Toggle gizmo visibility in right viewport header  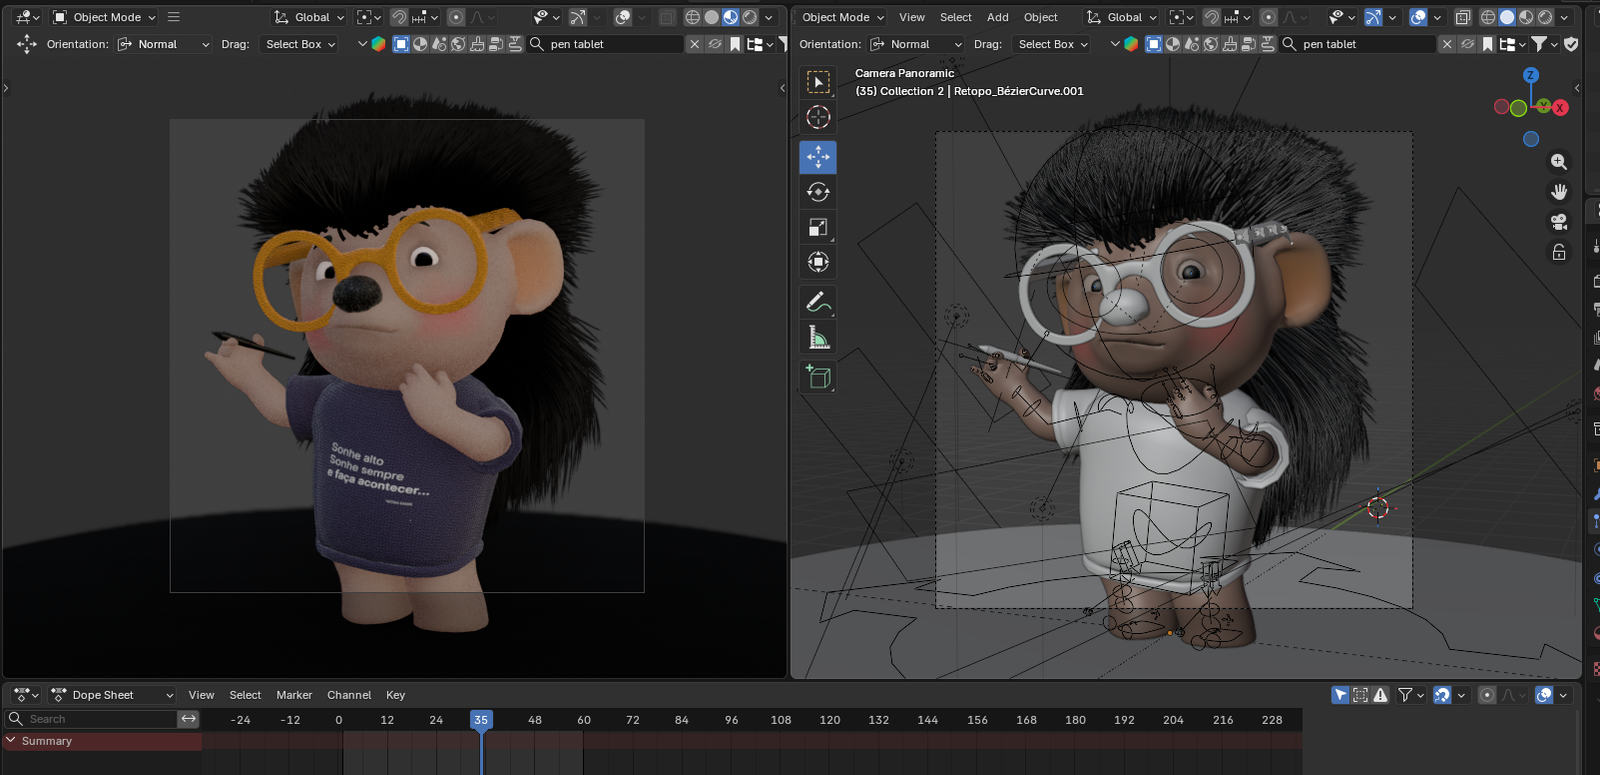tap(1373, 17)
